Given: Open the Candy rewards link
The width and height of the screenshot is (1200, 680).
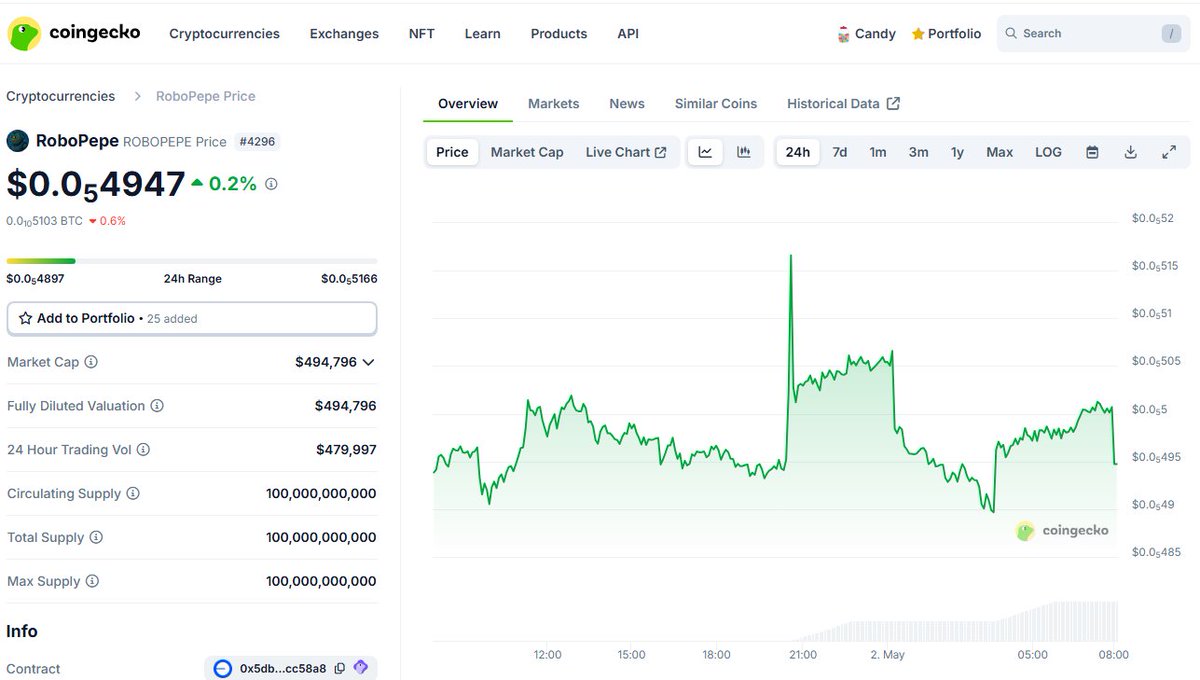Looking at the screenshot, I should pyautogui.click(x=866, y=34).
